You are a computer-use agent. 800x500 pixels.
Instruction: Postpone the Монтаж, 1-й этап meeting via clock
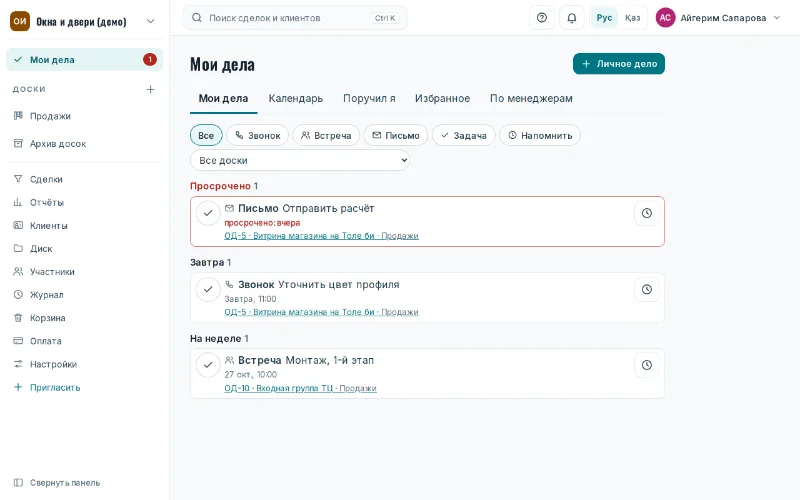point(646,365)
